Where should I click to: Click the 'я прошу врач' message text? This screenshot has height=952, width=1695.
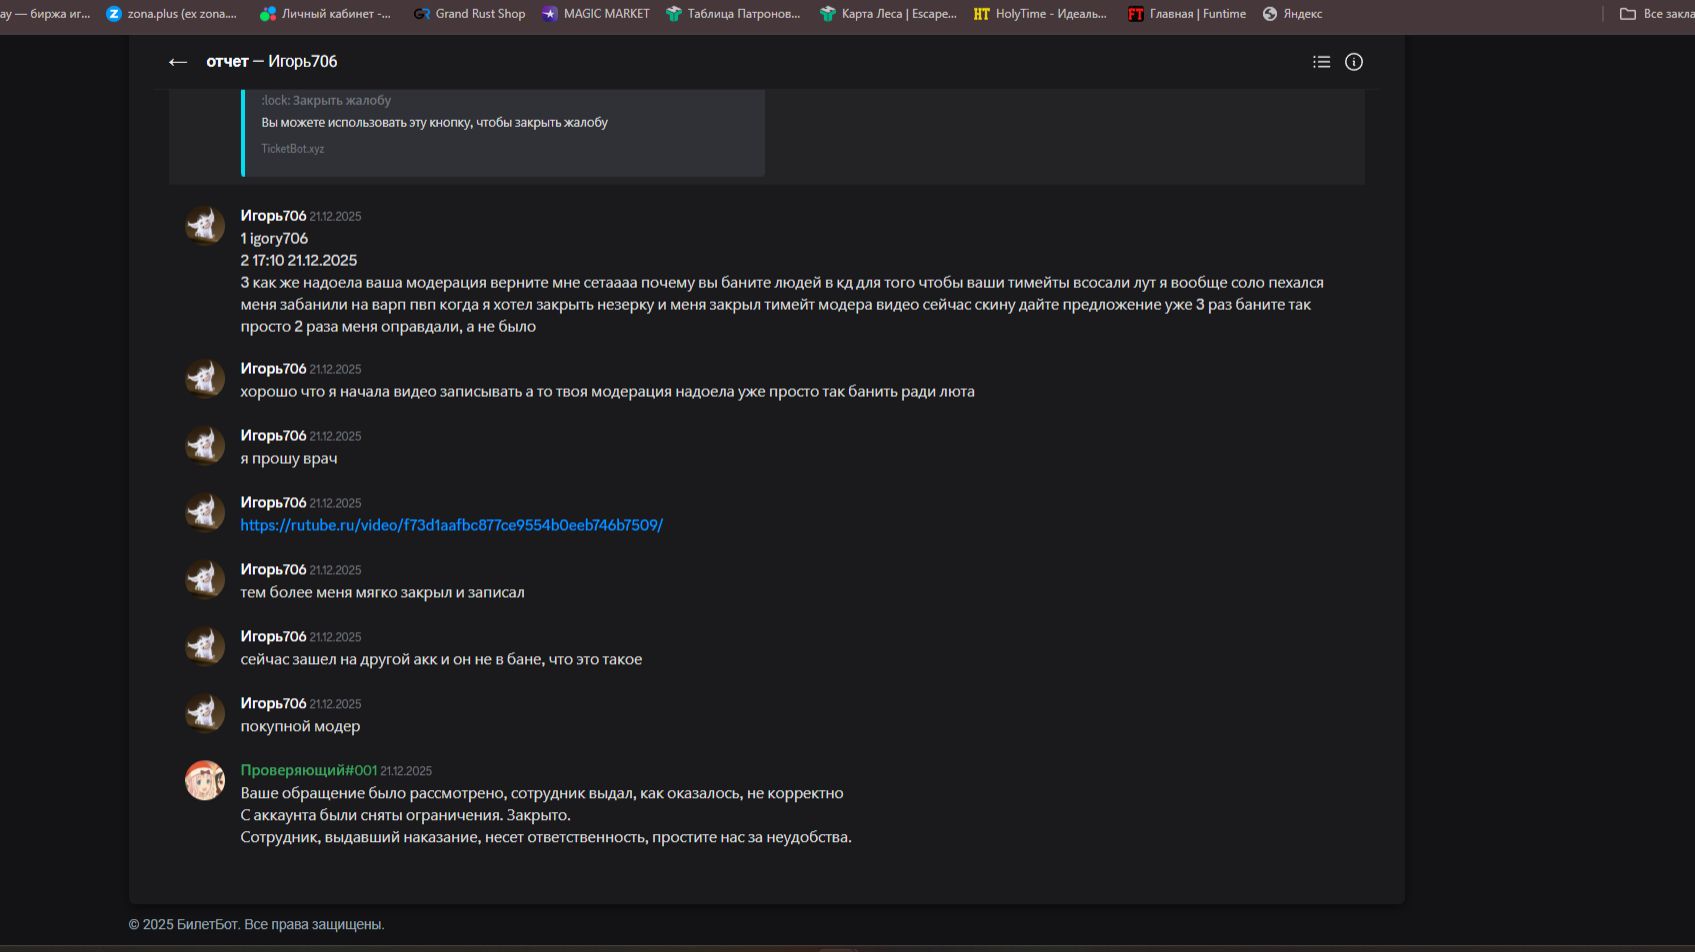[289, 459]
